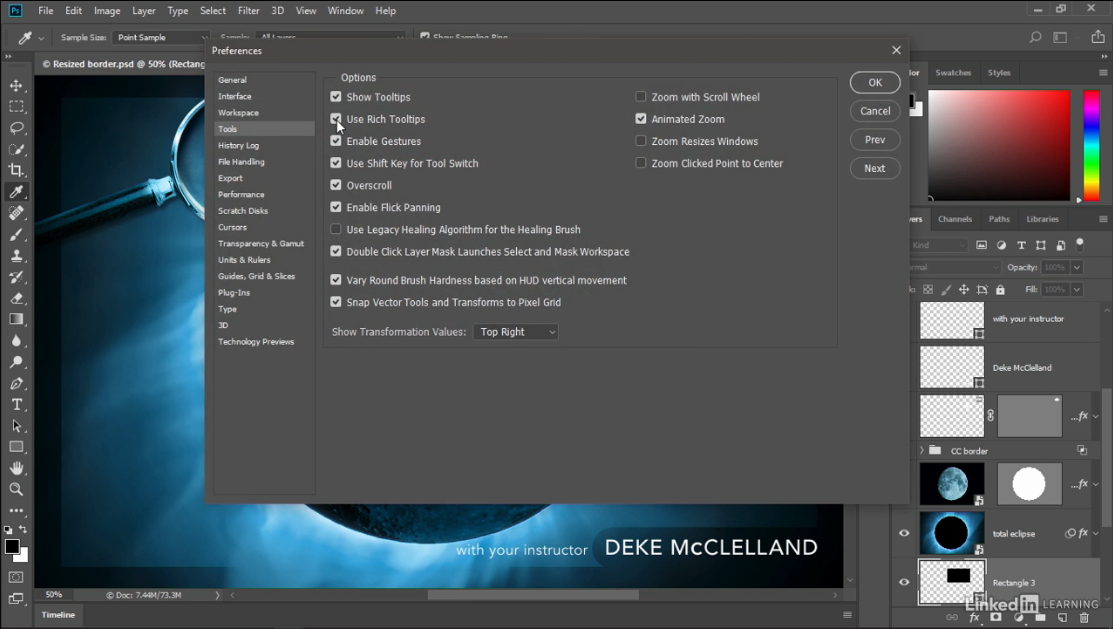Open the status bar info arrow
Screen dimensions: 1113x629
point(217,595)
